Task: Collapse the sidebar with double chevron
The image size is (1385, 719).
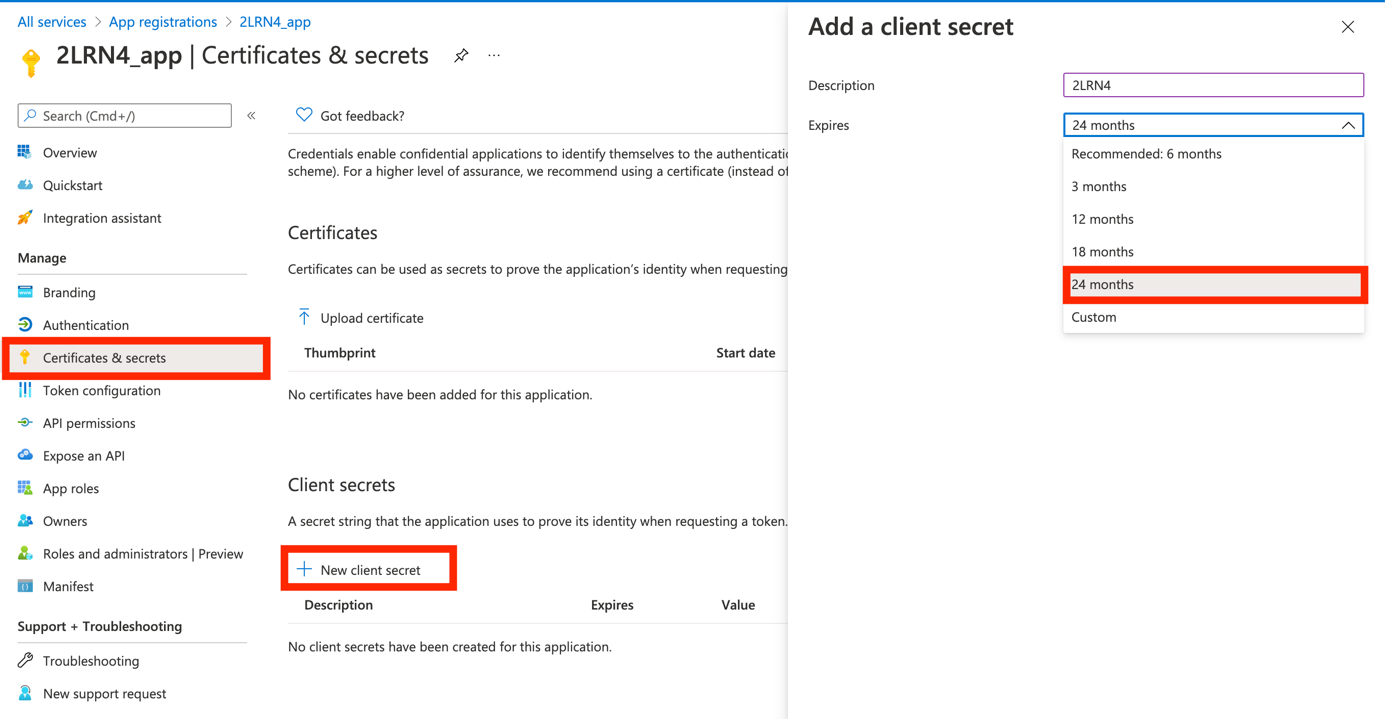Action: (251, 116)
